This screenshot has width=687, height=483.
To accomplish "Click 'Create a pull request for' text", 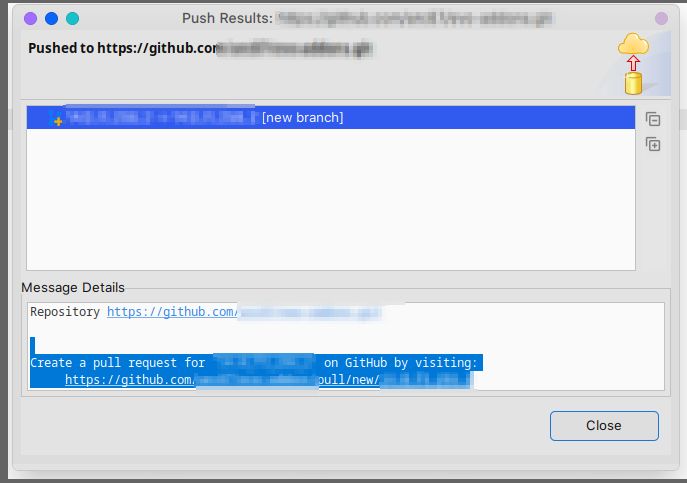I will pyautogui.click(x=117, y=363).
